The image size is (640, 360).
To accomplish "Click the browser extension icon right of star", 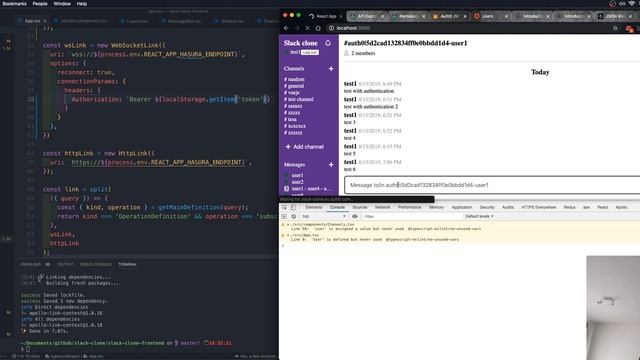I will click(x=630, y=28).
